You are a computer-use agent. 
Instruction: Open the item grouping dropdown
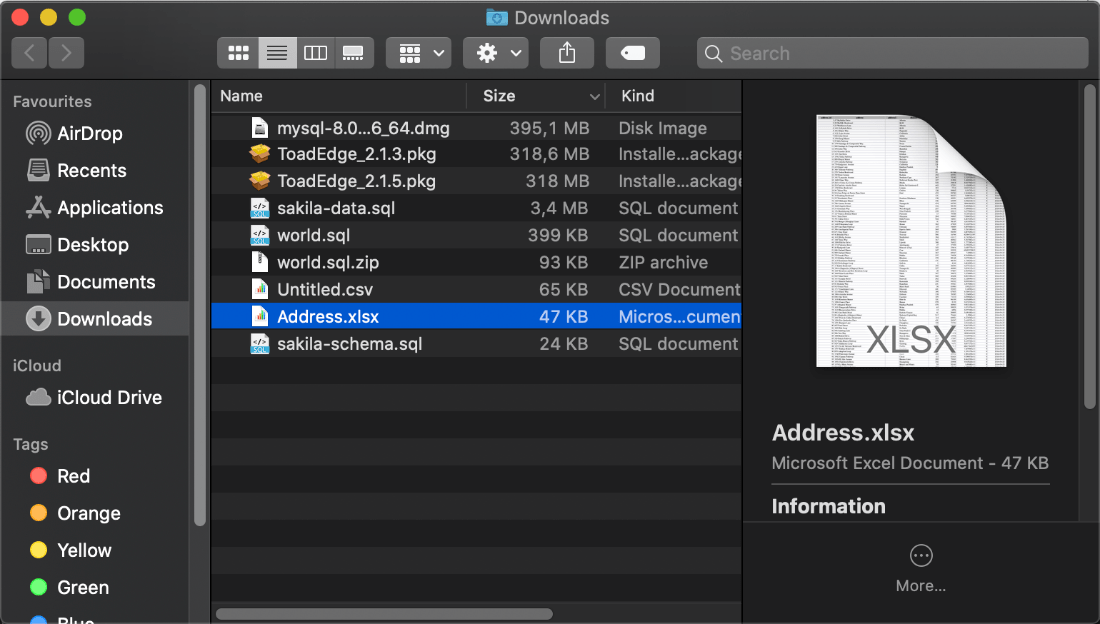(418, 52)
